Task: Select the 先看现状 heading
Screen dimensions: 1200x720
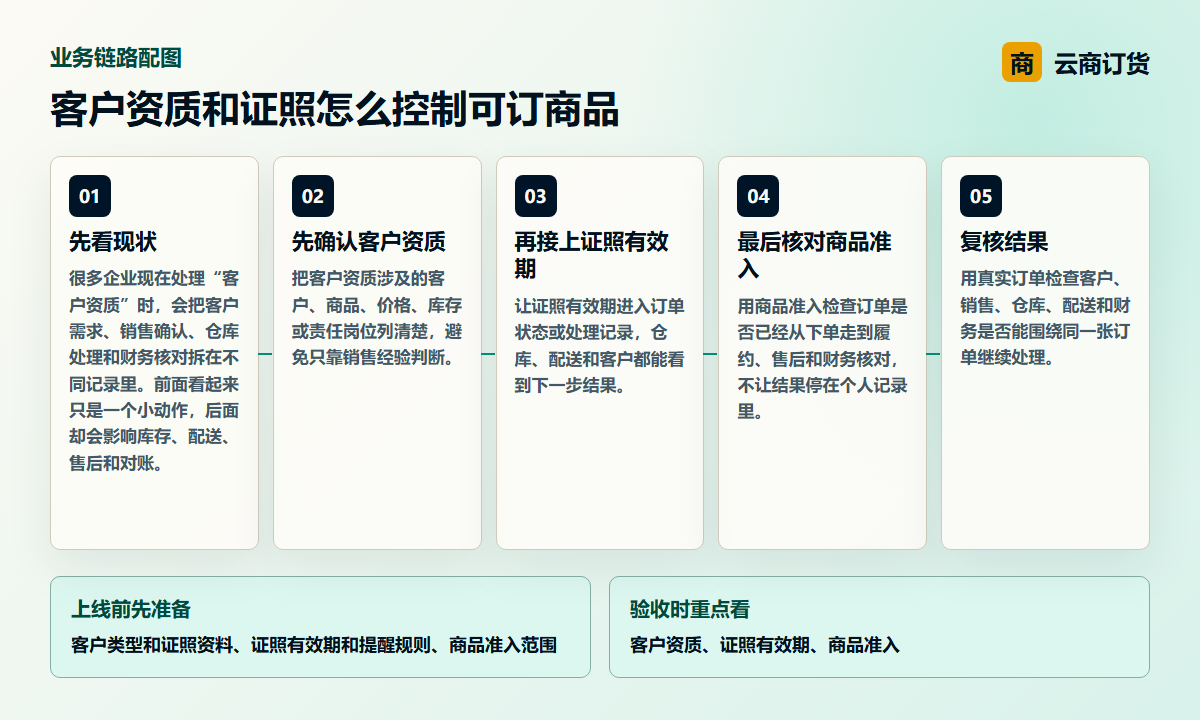Action: (x=113, y=242)
